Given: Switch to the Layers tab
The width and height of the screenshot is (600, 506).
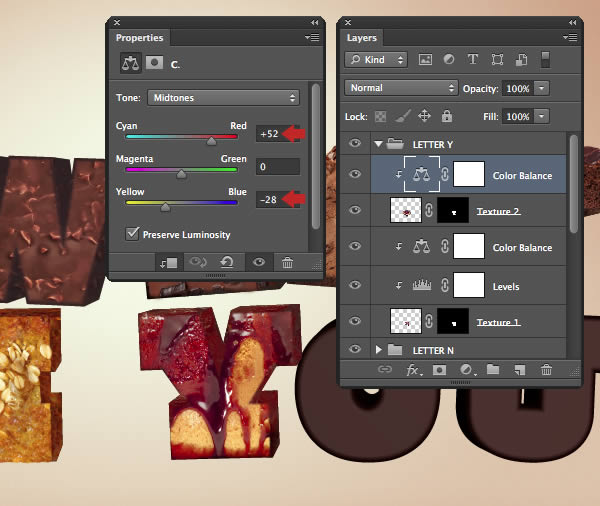Looking at the screenshot, I should [x=362, y=38].
